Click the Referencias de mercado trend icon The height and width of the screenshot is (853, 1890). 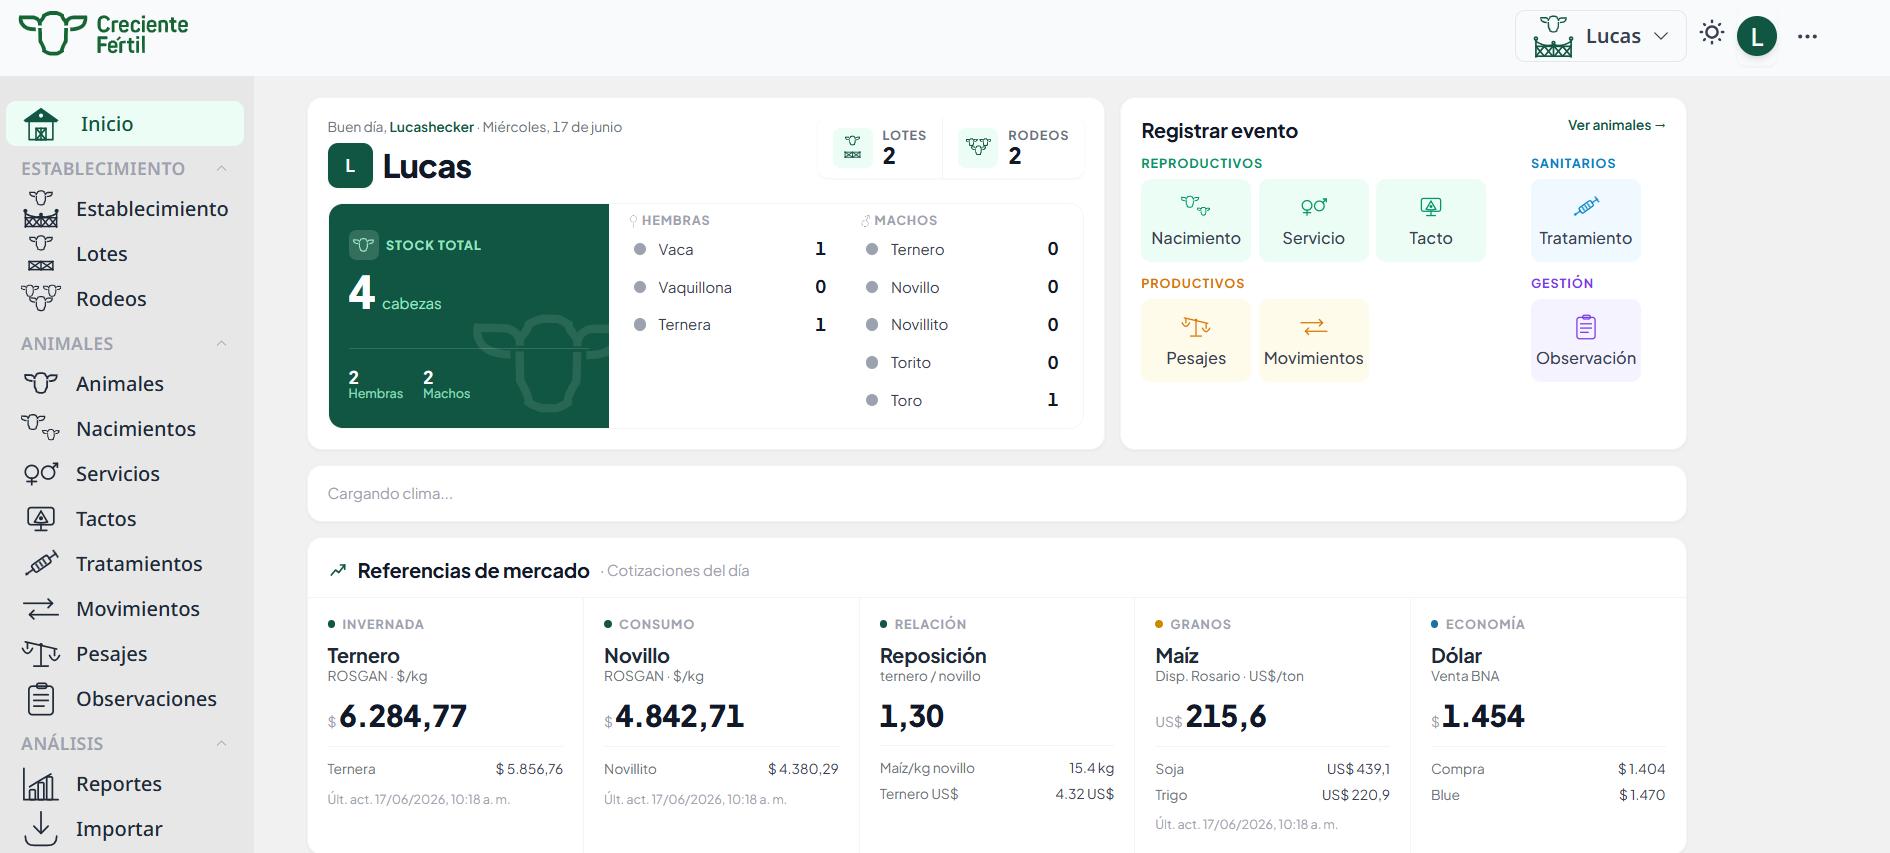(338, 570)
